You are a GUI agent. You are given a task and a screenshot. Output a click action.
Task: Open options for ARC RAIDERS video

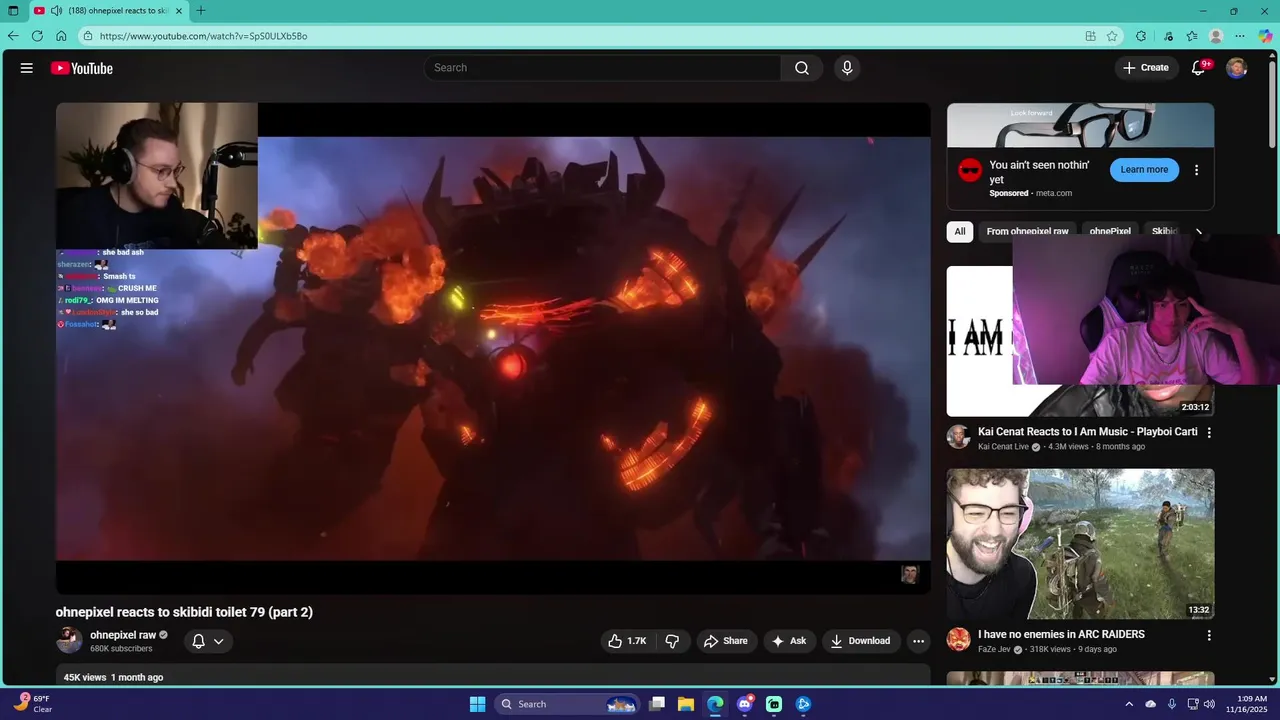click(x=1209, y=635)
